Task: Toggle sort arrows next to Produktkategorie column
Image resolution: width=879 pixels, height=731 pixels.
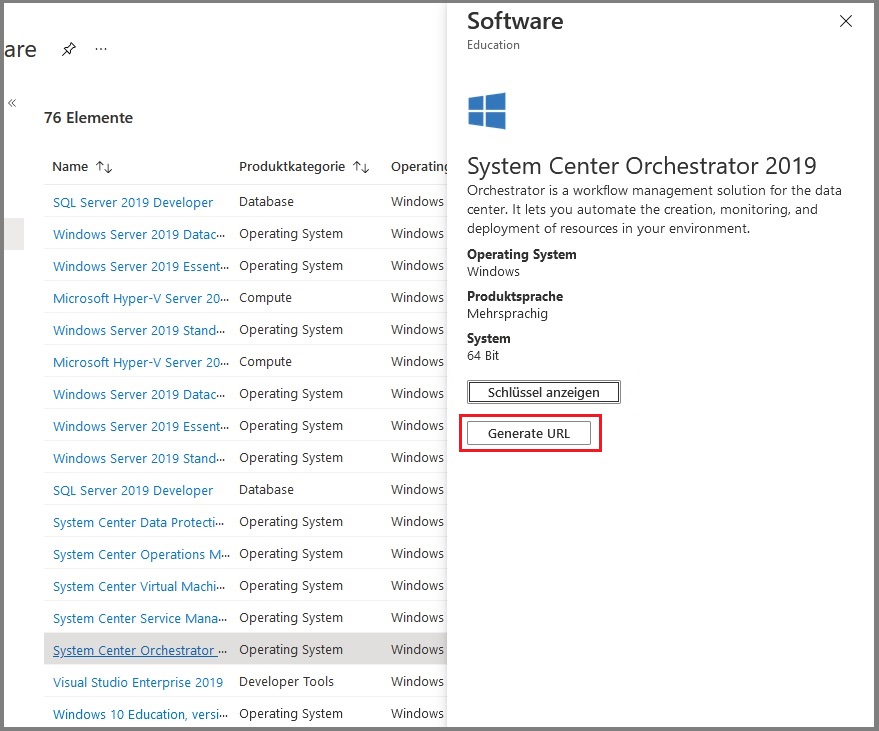Action: point(361,167)
